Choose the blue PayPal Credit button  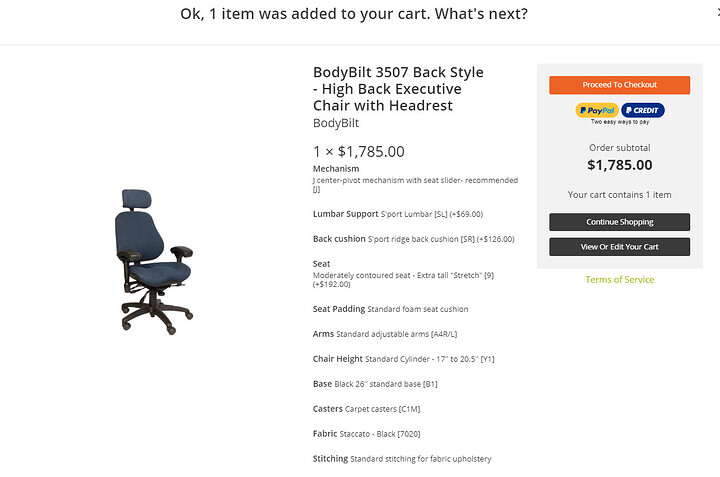tap(642, 110)
